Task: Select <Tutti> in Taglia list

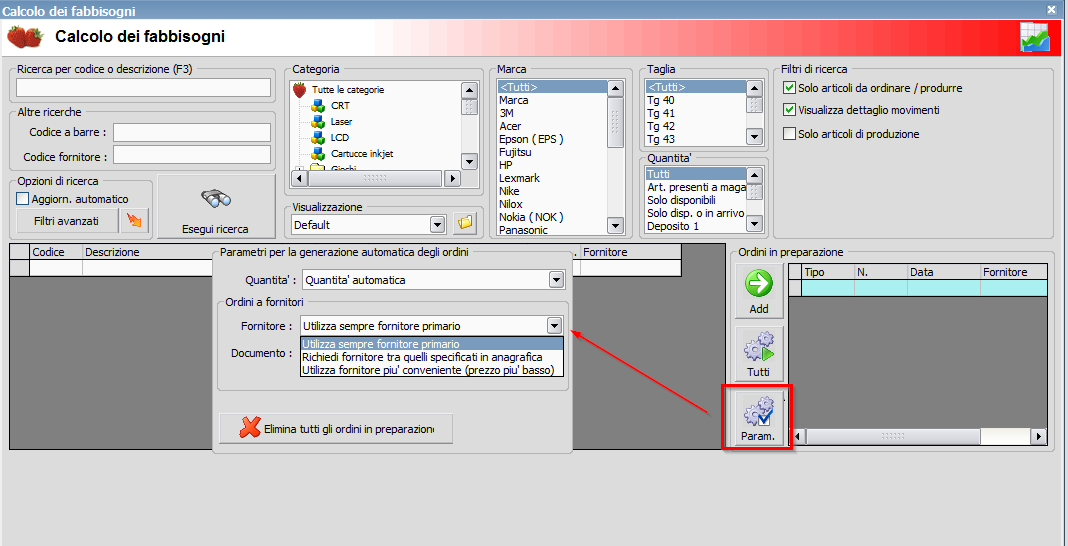Action: coord(695,87)
